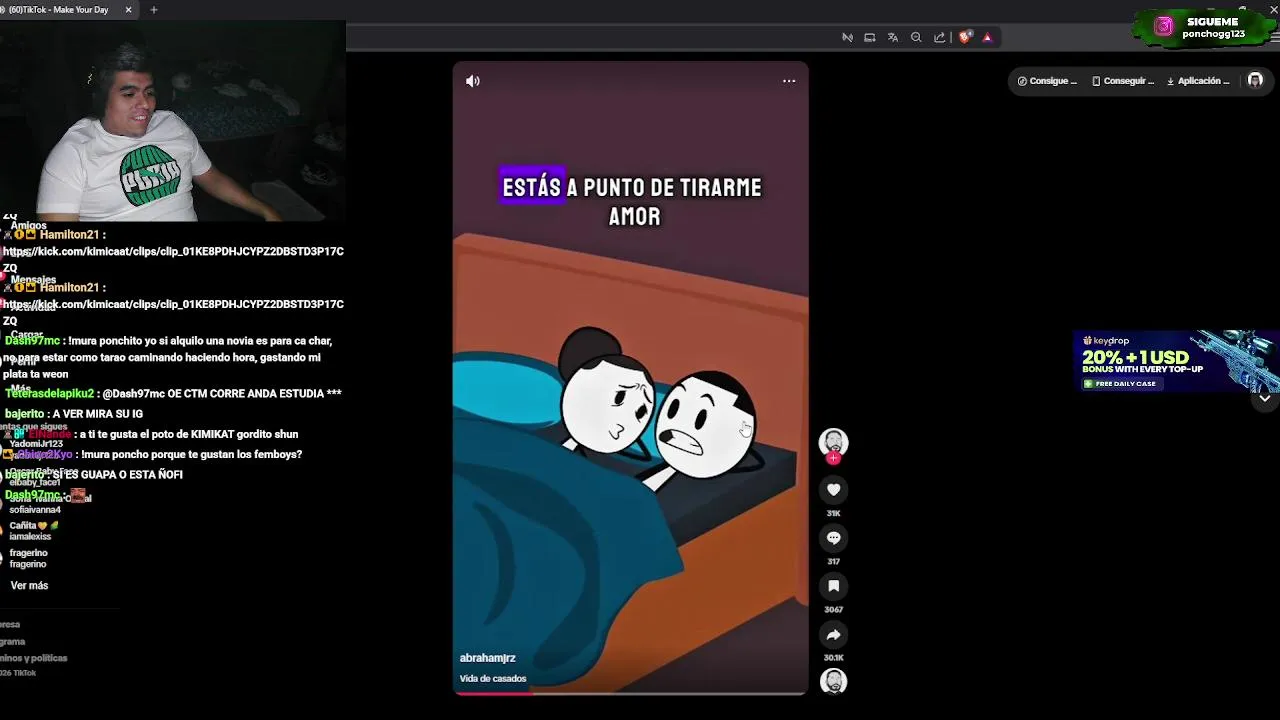Screen dimensions: 1280x720
Task: Expand sidebar list with 'Ver más'
Action: (29, 585)
